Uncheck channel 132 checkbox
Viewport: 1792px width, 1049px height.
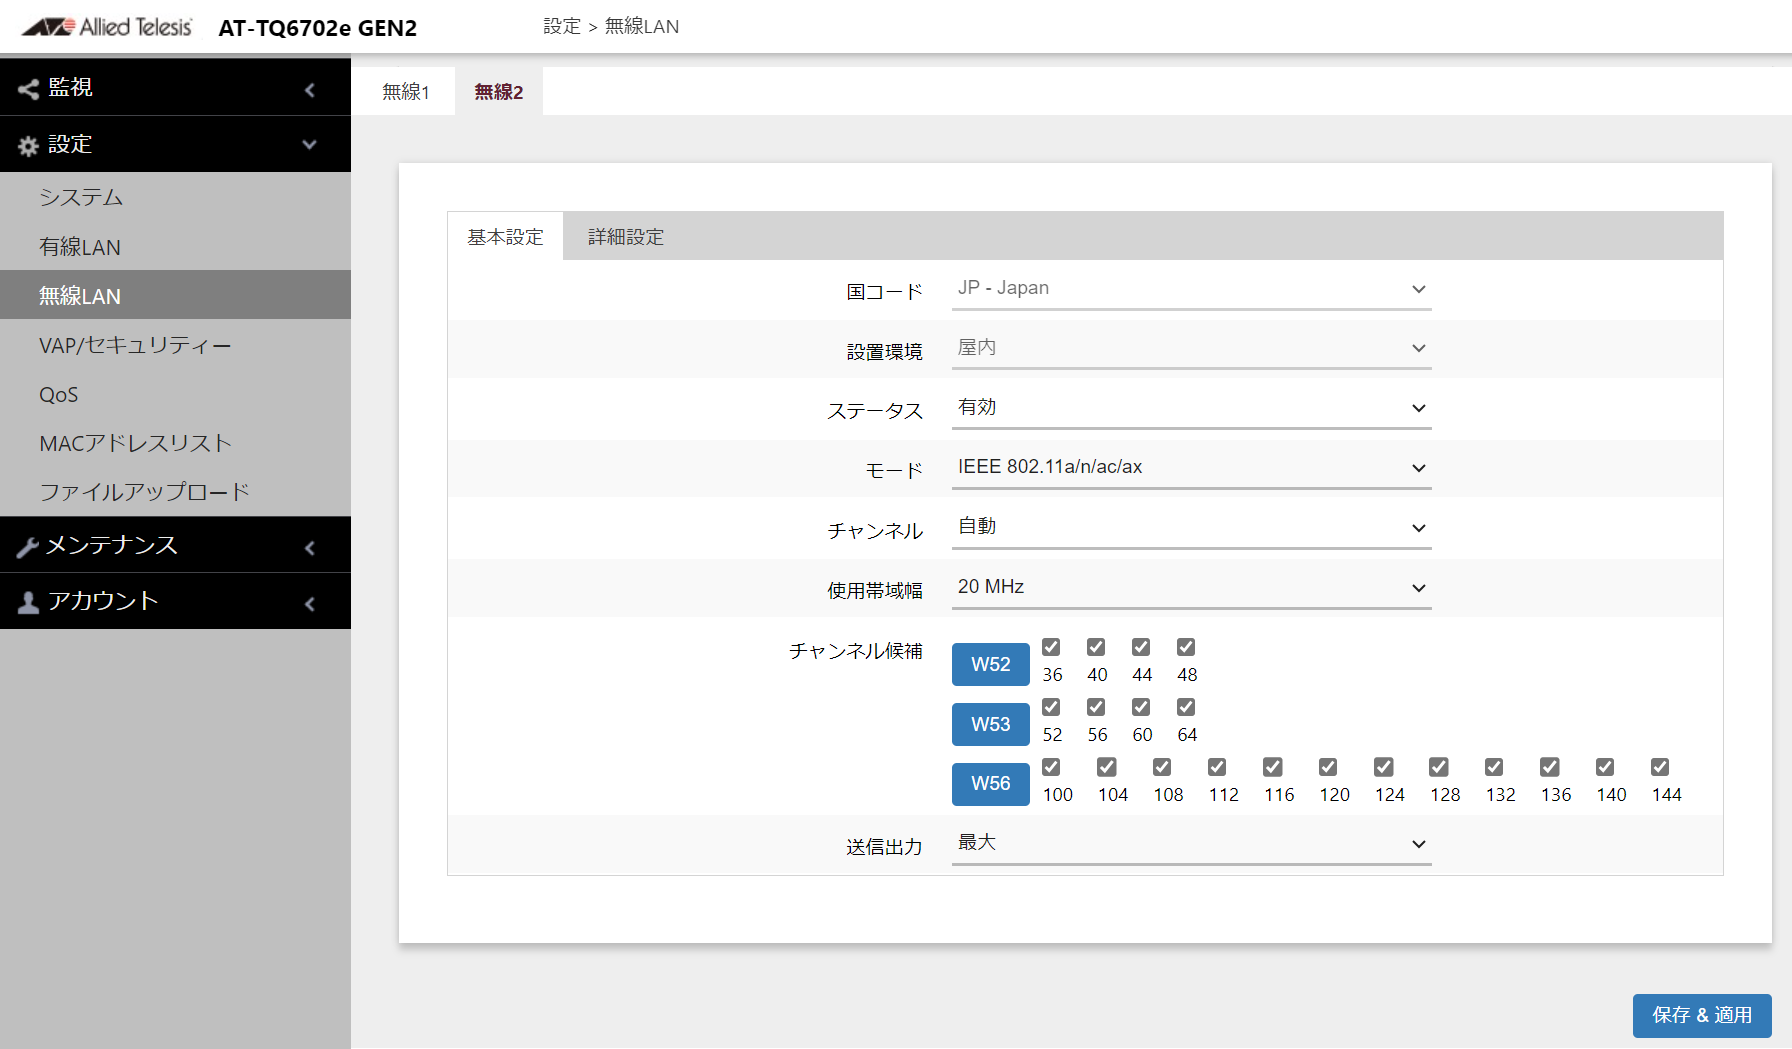point(1494,767)
